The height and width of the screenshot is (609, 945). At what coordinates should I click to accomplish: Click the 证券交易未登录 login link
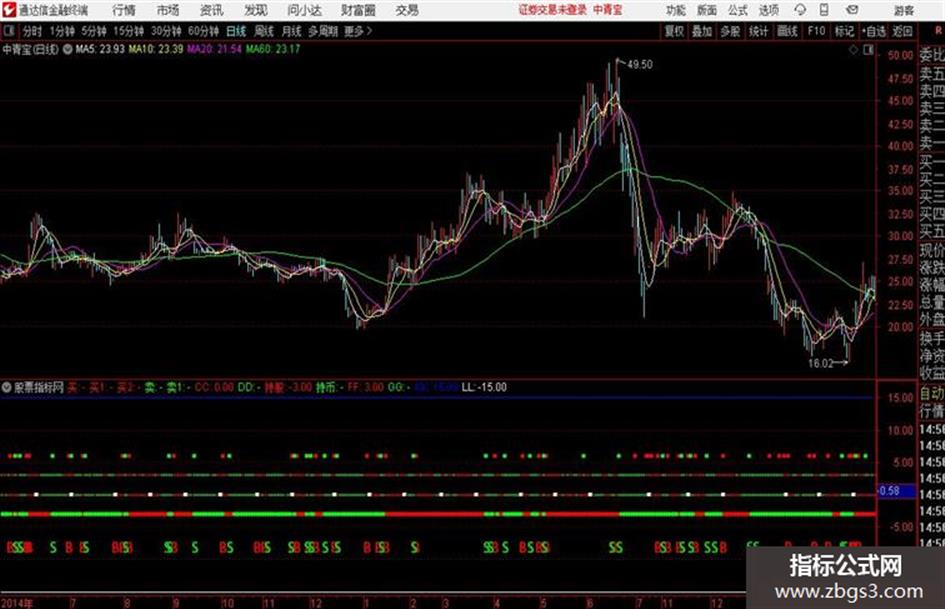coord(553,10)
